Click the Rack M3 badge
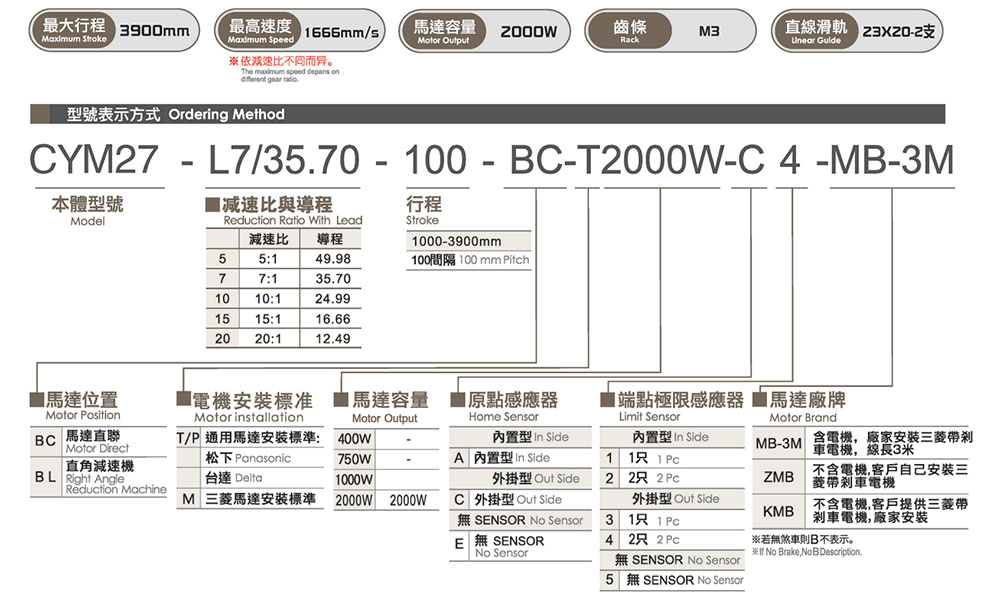 (x=671, y=31)
